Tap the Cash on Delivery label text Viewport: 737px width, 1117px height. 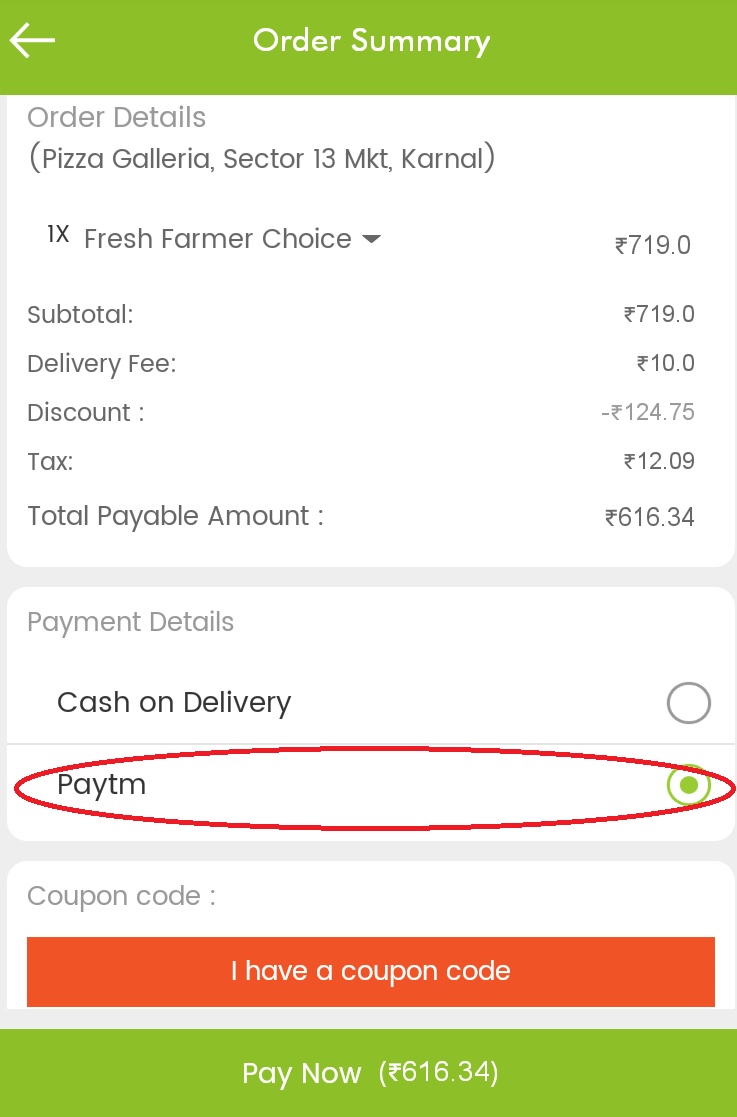coord(174,703)
